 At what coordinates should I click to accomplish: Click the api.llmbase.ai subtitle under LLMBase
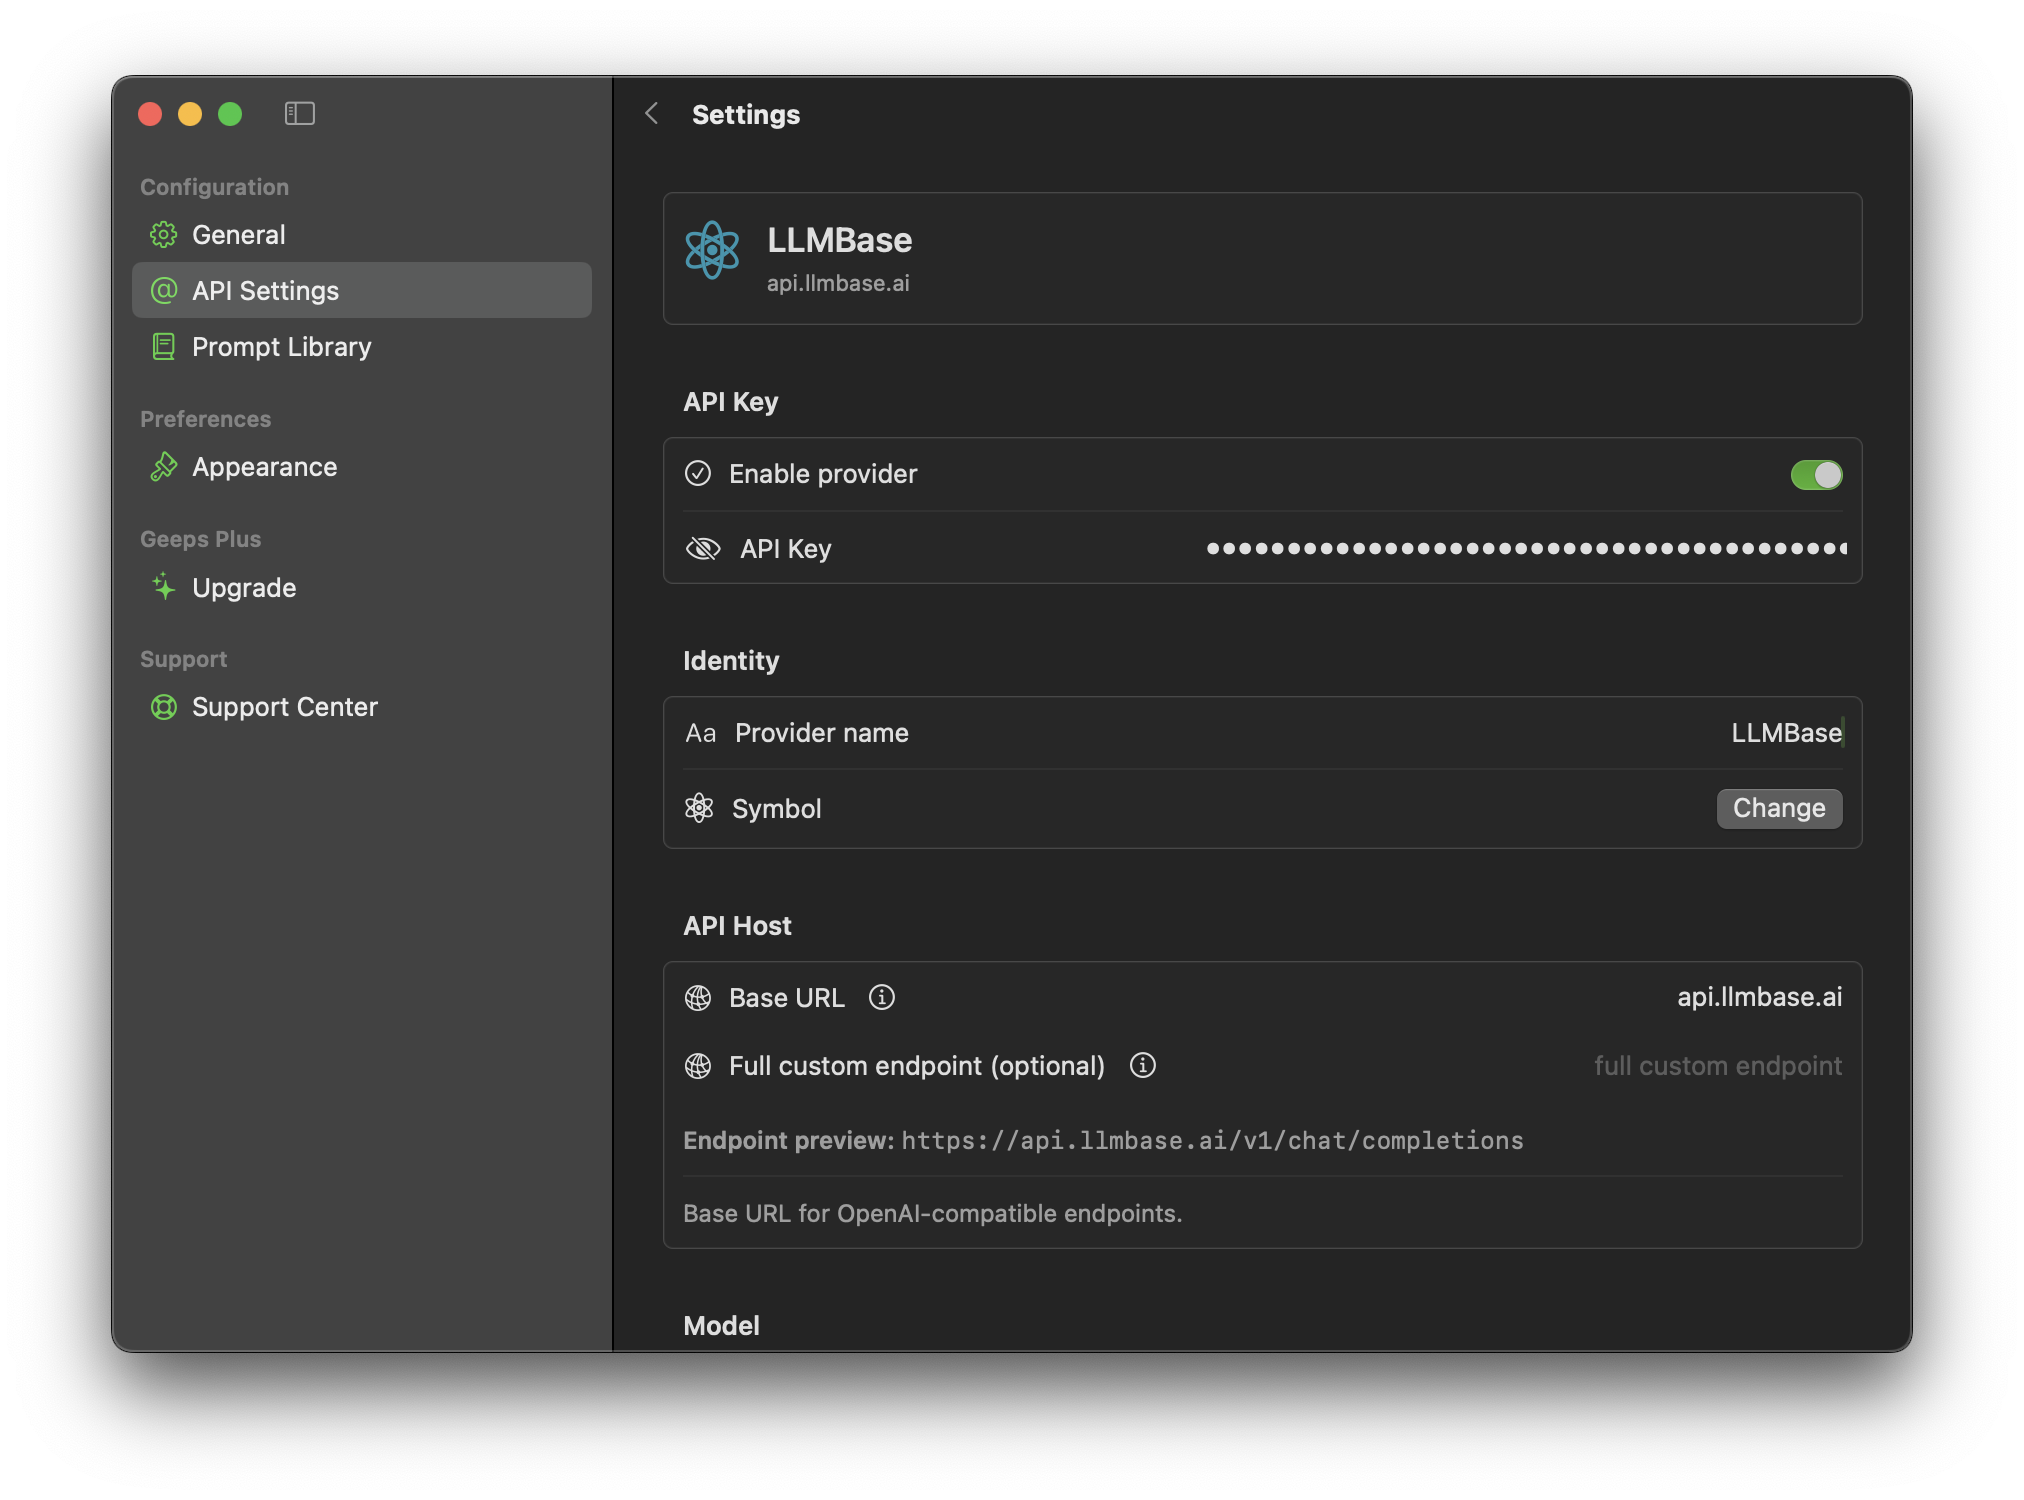pos(838,284)
